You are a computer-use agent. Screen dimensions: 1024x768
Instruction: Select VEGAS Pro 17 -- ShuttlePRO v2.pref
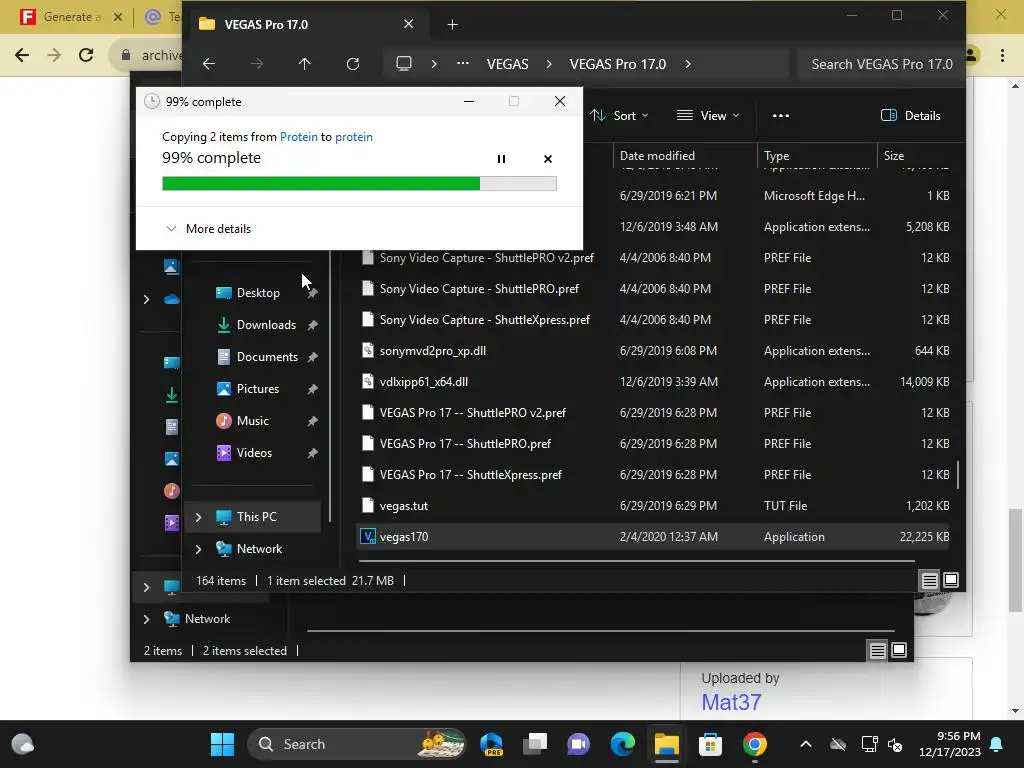[653, 413]
